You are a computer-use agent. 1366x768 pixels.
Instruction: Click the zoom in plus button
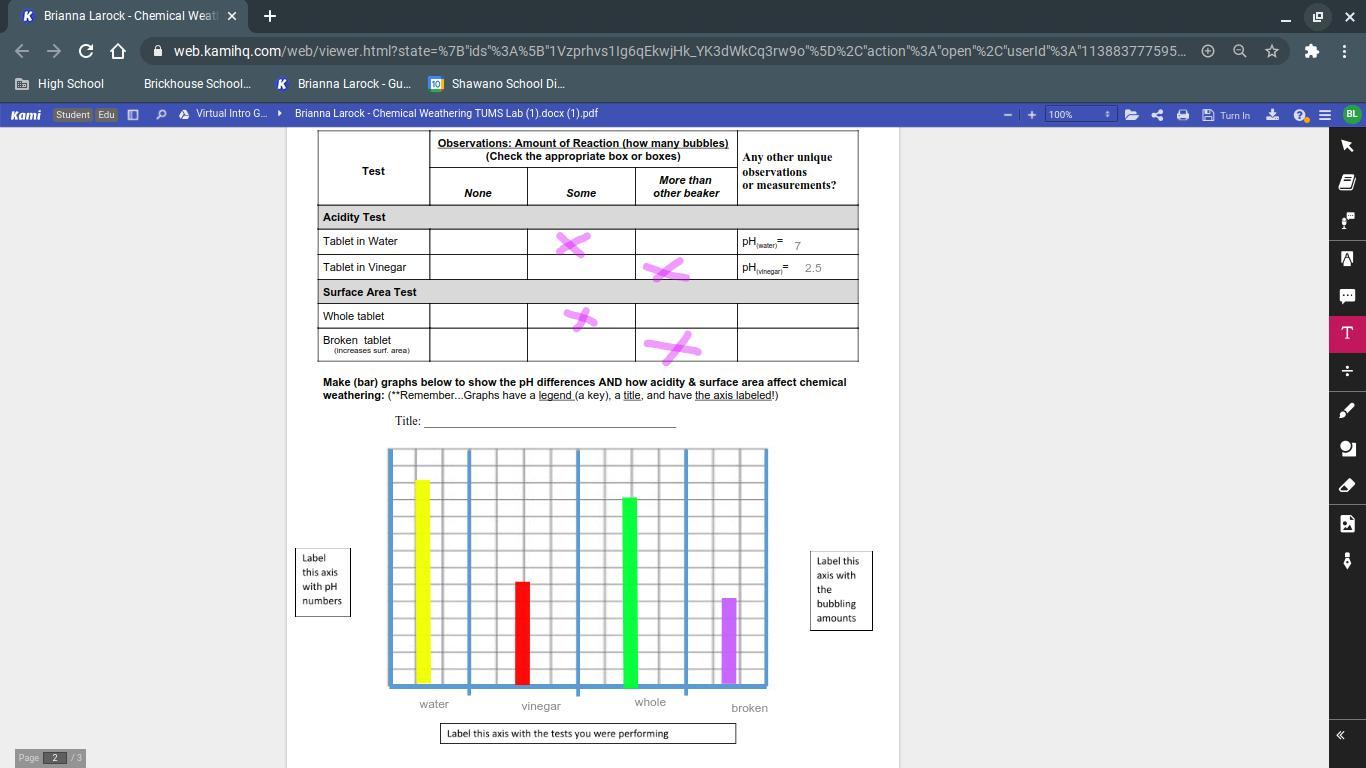(x=1032, y=115)
